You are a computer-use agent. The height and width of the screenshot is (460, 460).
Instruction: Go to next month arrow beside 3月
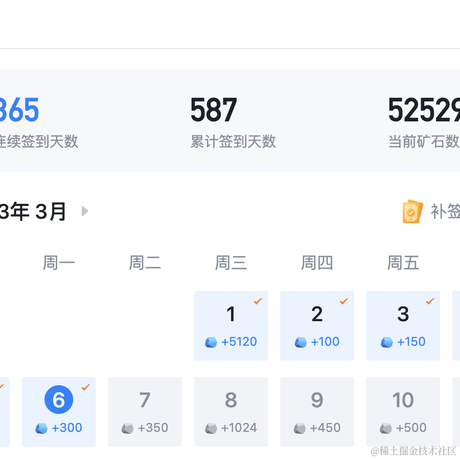tap(85, 211)
